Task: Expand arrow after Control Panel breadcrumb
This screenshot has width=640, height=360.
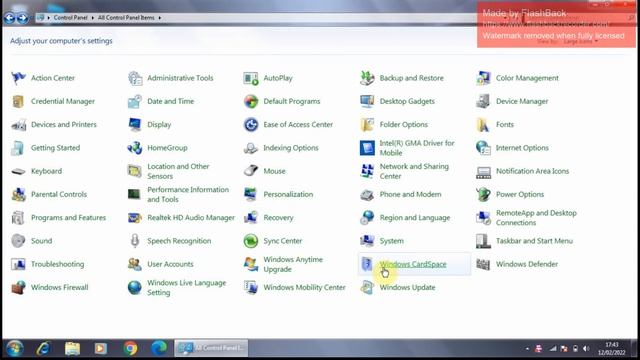Action: tap(93, 18)
